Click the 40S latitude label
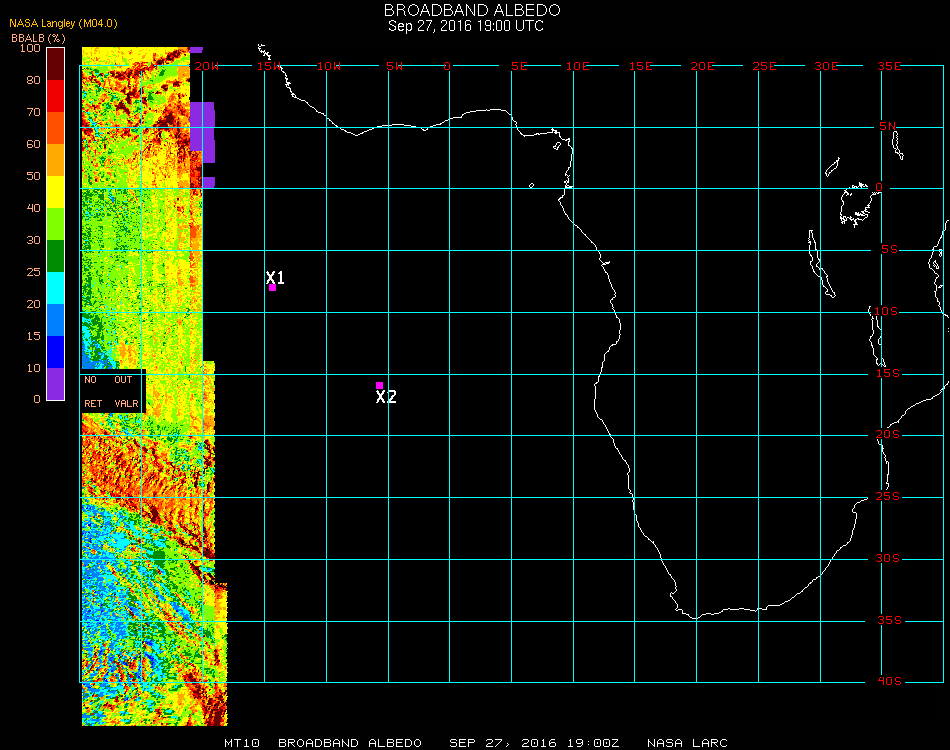 click(889, 682)
